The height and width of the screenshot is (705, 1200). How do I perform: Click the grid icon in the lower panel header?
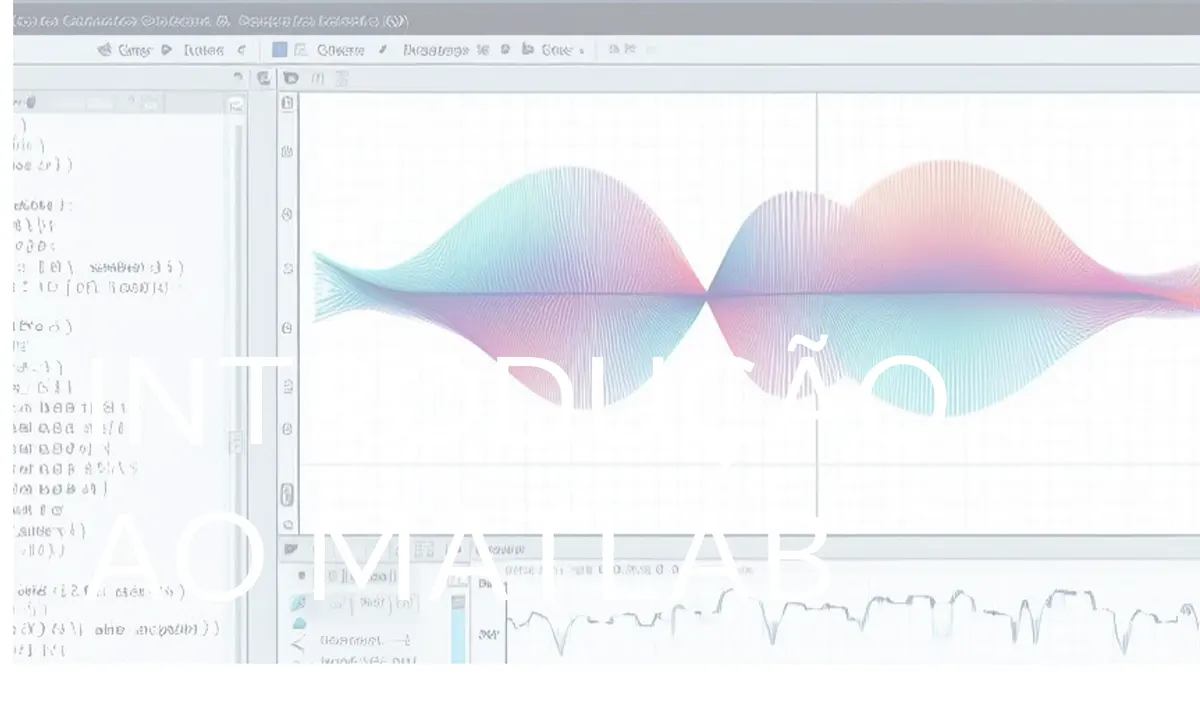[x=424, y=549]
